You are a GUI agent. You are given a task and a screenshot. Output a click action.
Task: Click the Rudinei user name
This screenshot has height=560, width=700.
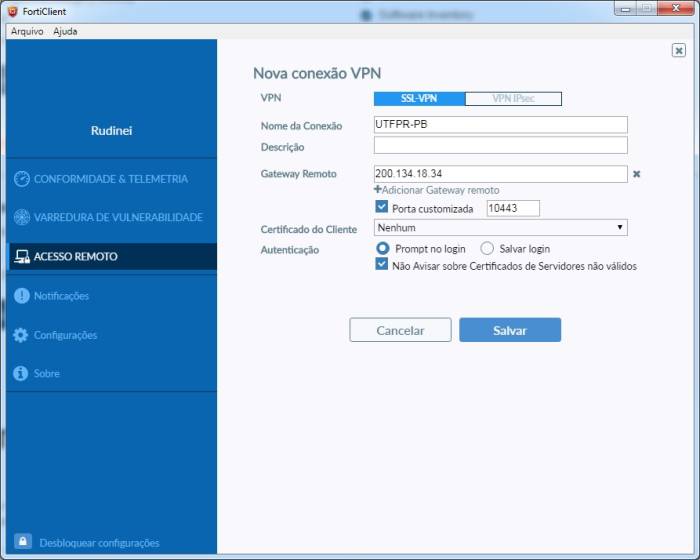click(111, 130)
